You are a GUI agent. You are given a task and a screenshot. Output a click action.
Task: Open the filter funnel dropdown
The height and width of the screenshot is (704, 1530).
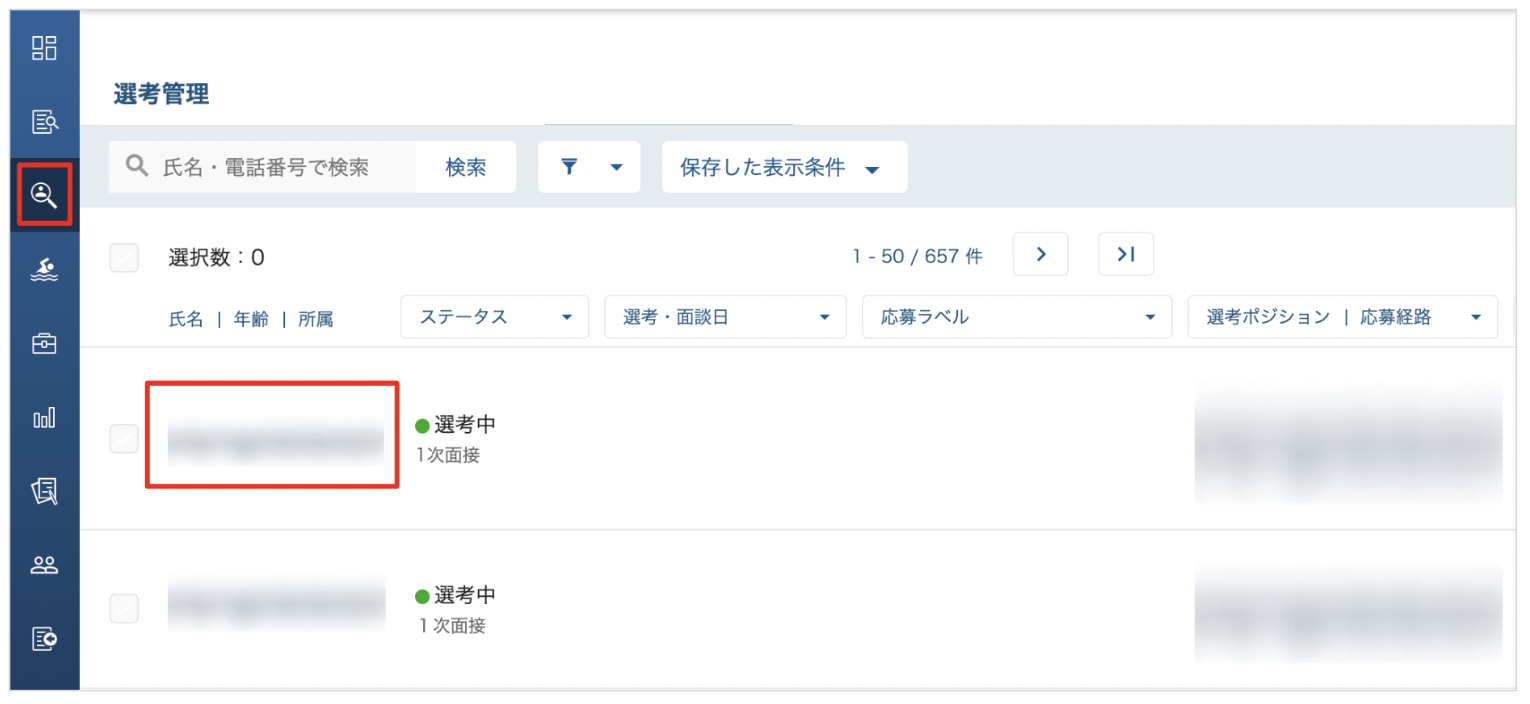[589, 167]
